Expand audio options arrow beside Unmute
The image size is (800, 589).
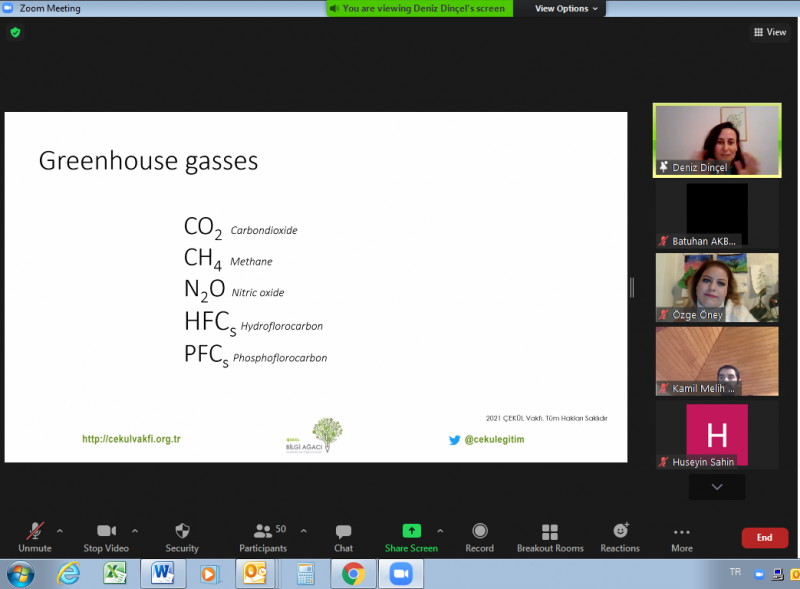(60, 531)
